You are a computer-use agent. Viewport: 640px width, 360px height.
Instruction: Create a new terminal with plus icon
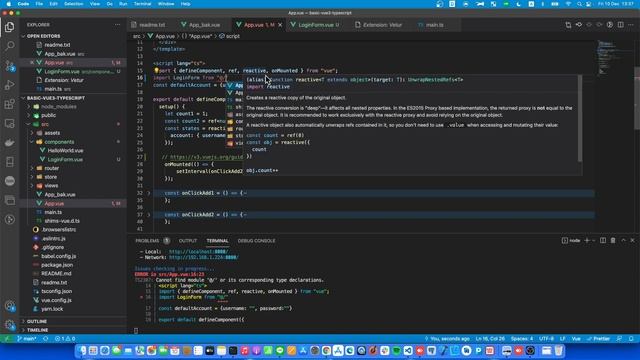(587, 240)
